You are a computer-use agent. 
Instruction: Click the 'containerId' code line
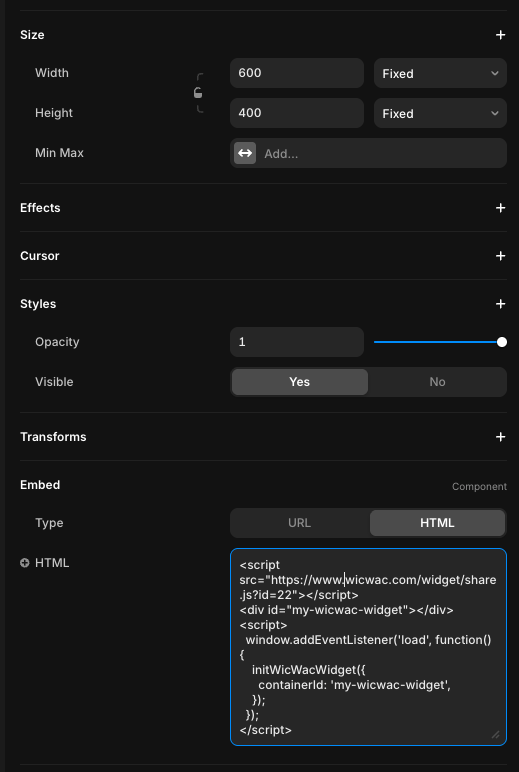355,685
